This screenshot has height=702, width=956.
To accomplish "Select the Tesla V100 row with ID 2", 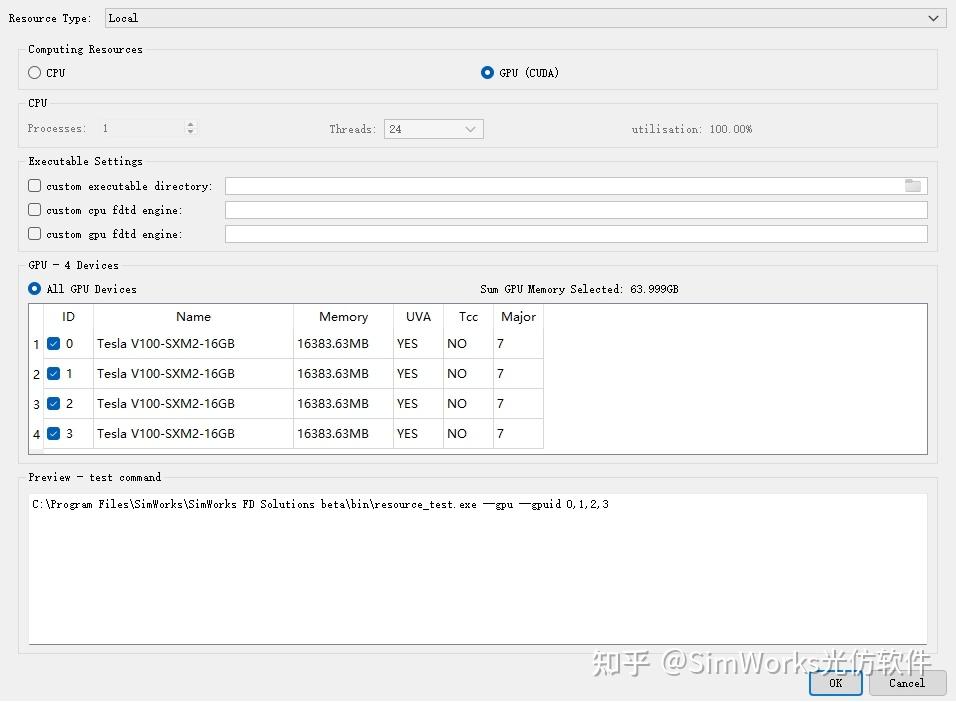I will pos(193,403).
